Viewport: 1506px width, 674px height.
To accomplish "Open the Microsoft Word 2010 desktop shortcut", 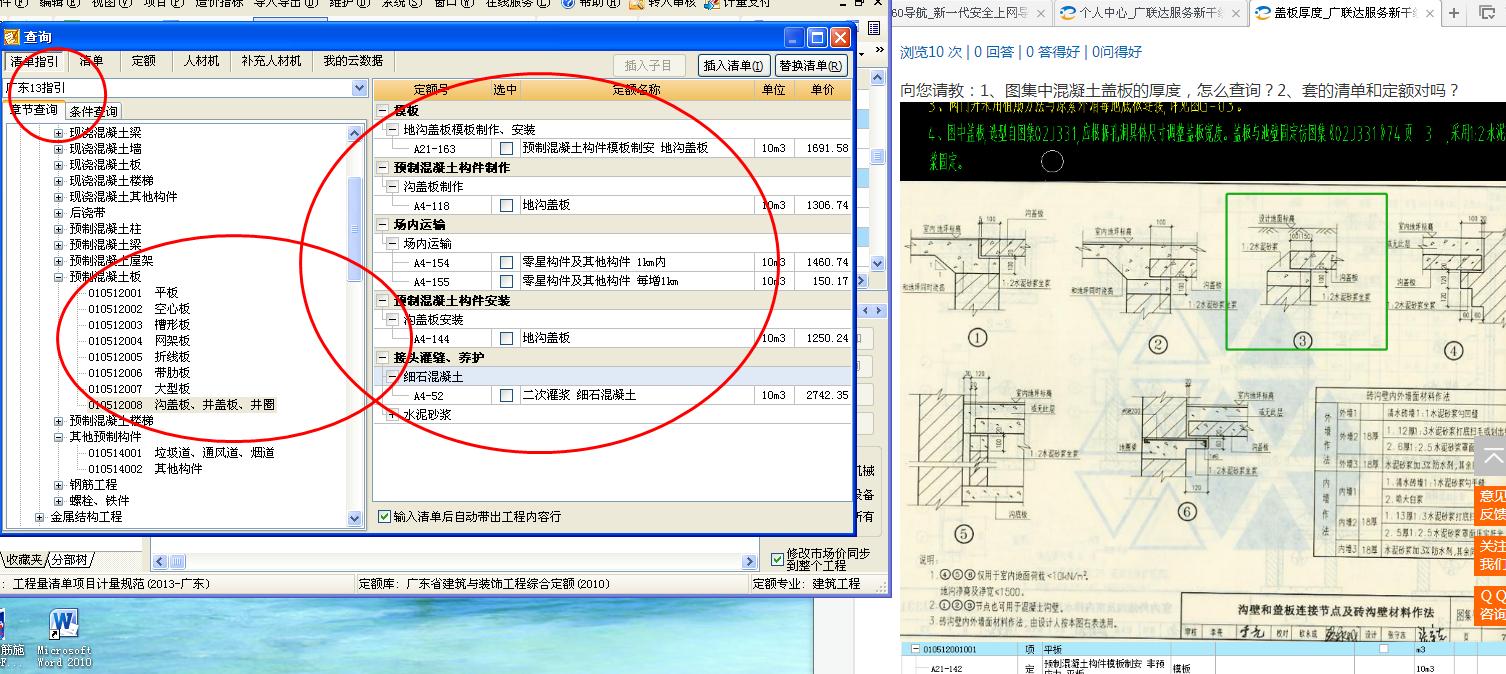I will pyautogui.click(x=64, y=636).
